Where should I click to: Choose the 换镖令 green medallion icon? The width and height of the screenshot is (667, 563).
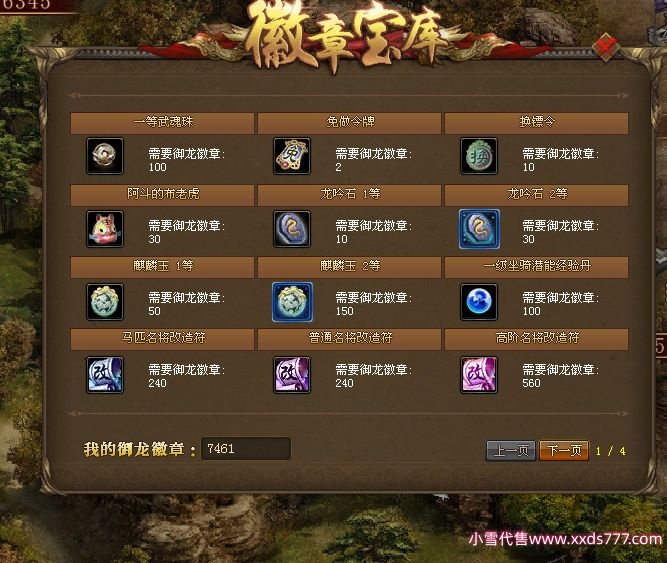(479, 156)
